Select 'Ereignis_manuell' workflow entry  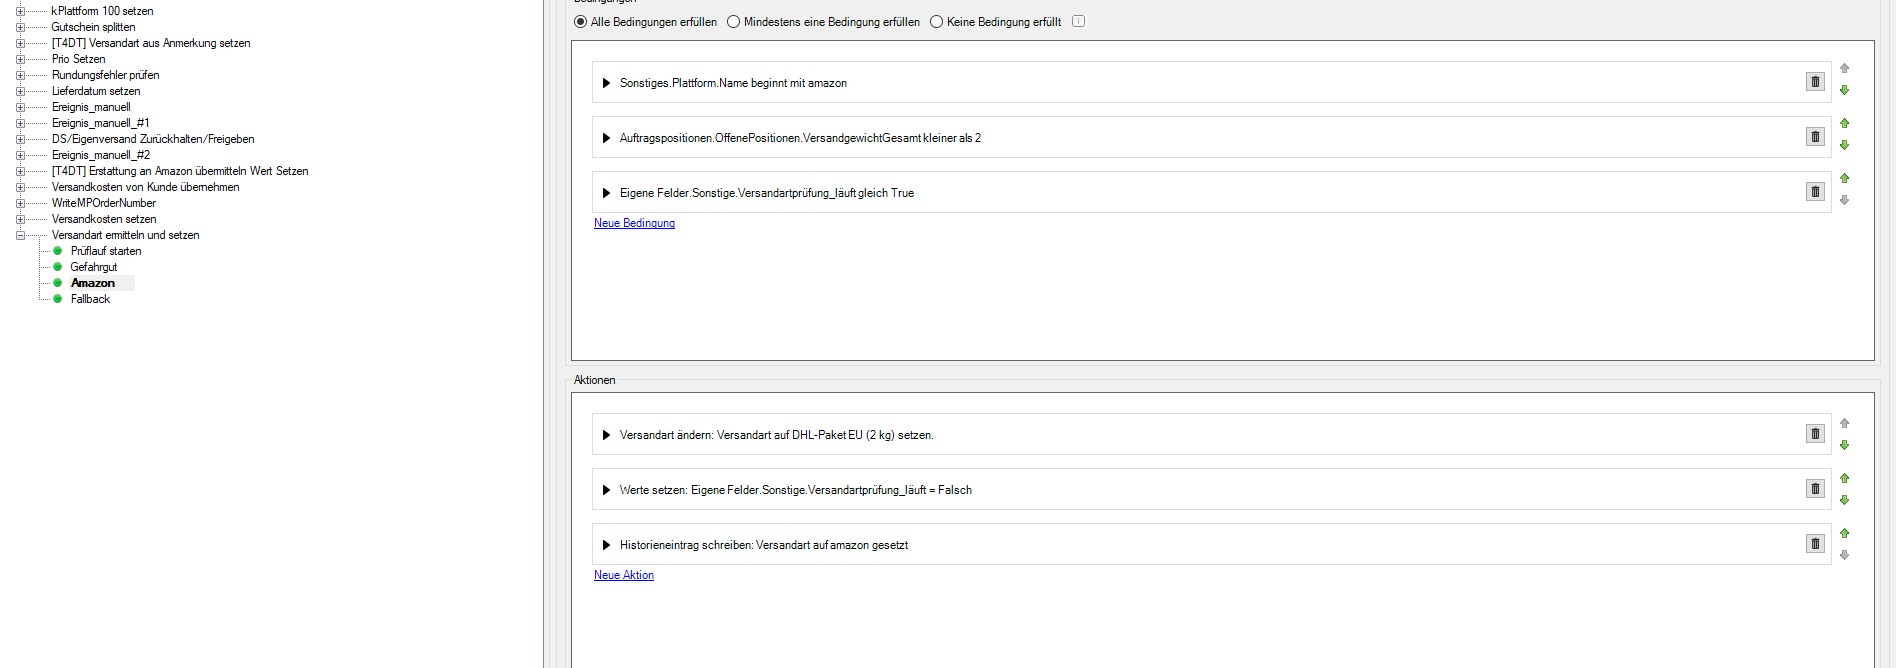pos(91,107)
